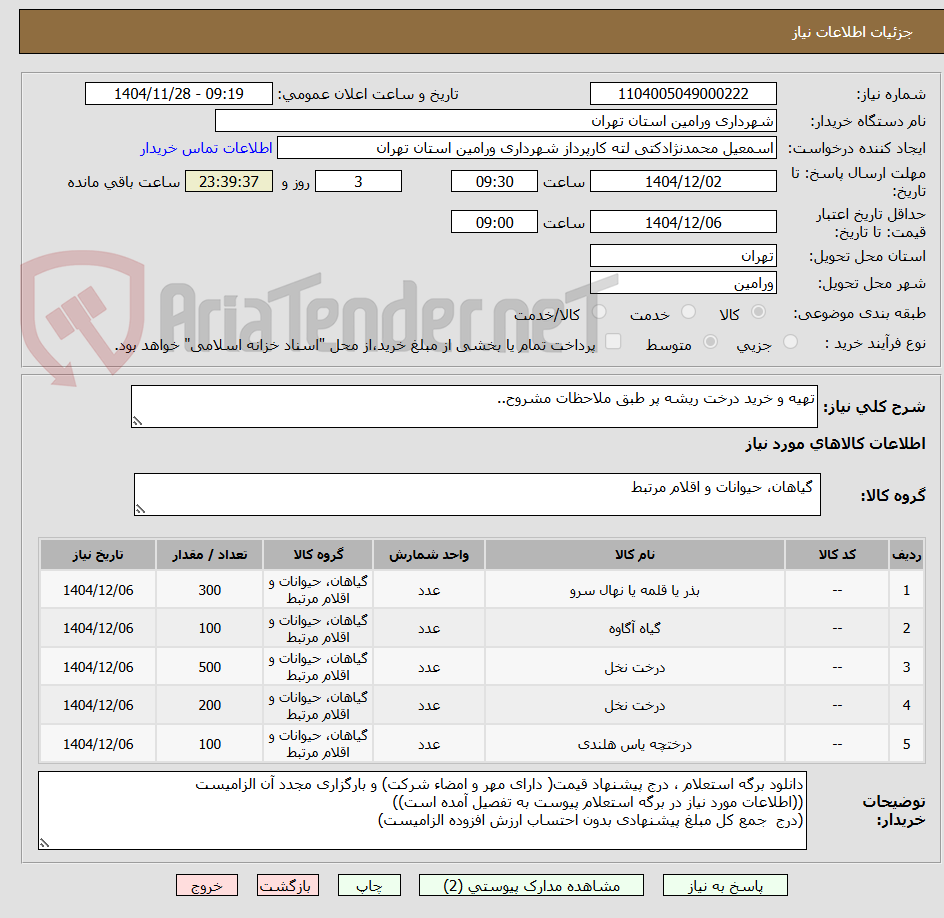Click the deadline time field 09:30
944x918 pixels.
point(494,181)
